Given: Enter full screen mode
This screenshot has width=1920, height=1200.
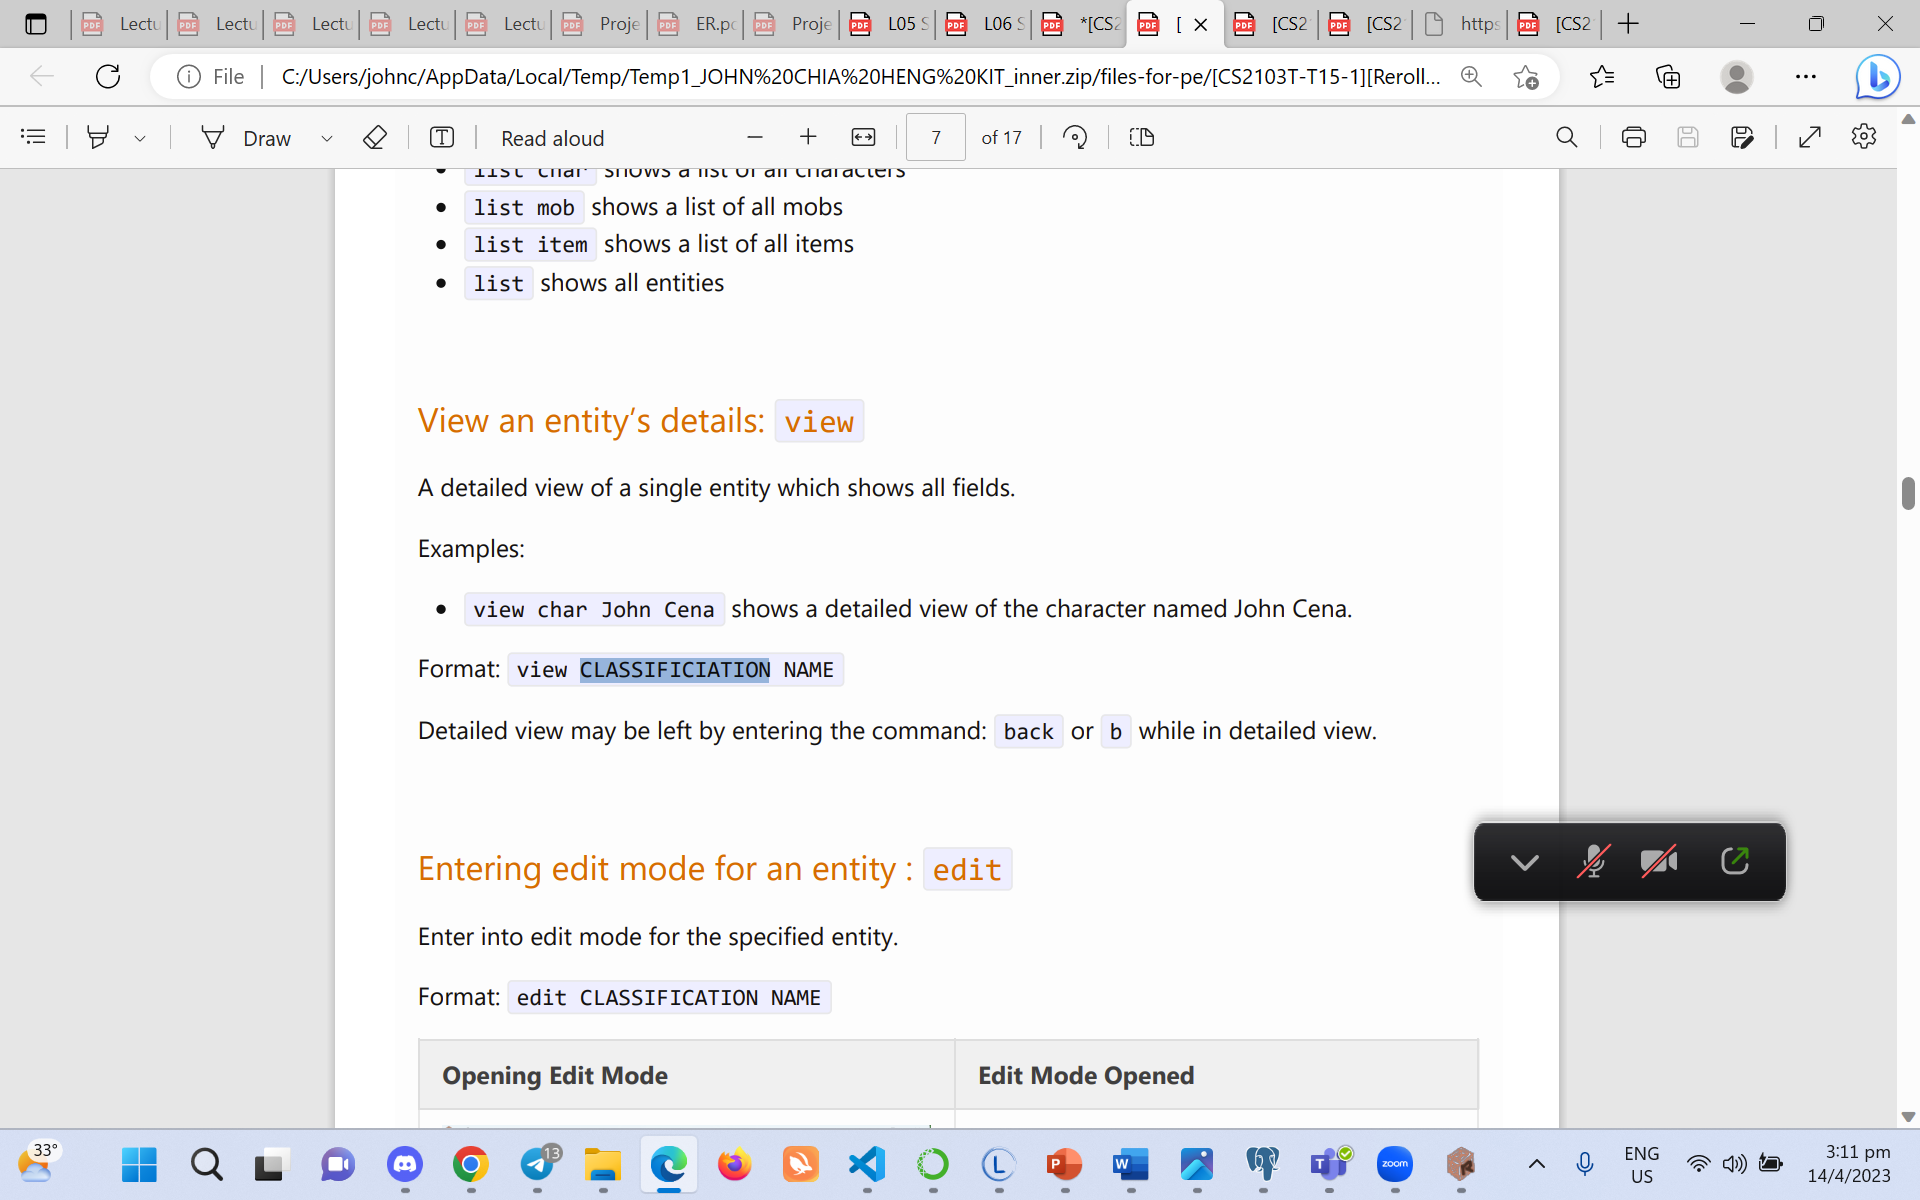Looking at the screenshot, I should click(1809, 137).
